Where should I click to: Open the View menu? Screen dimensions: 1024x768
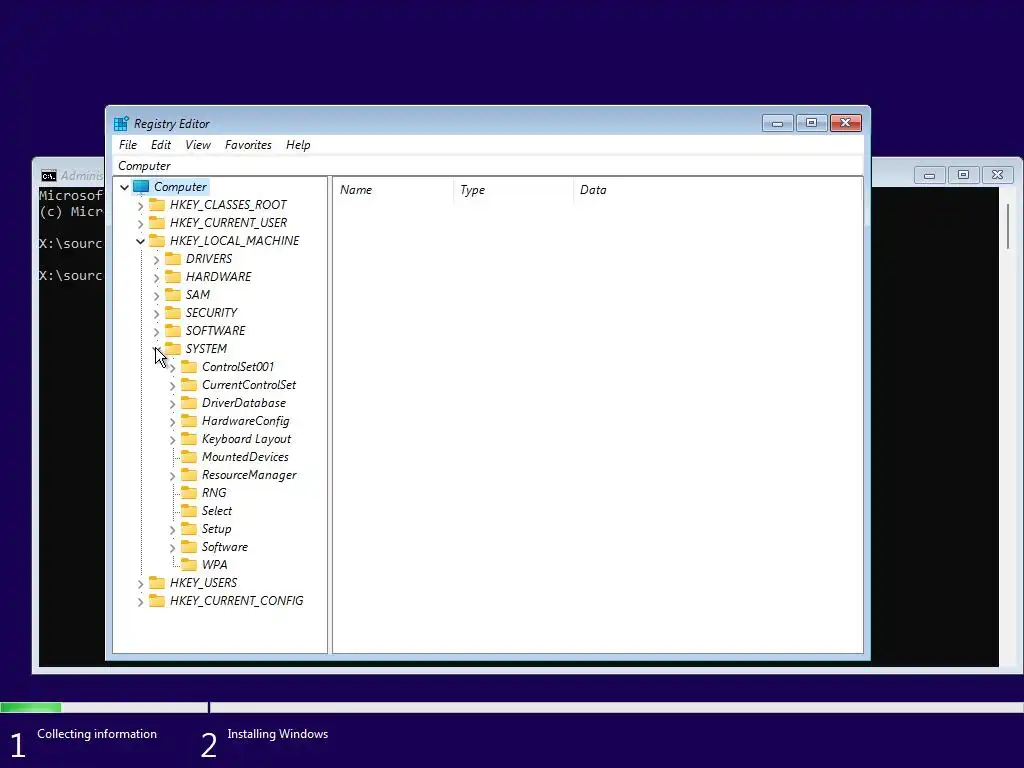coord(198,145)
